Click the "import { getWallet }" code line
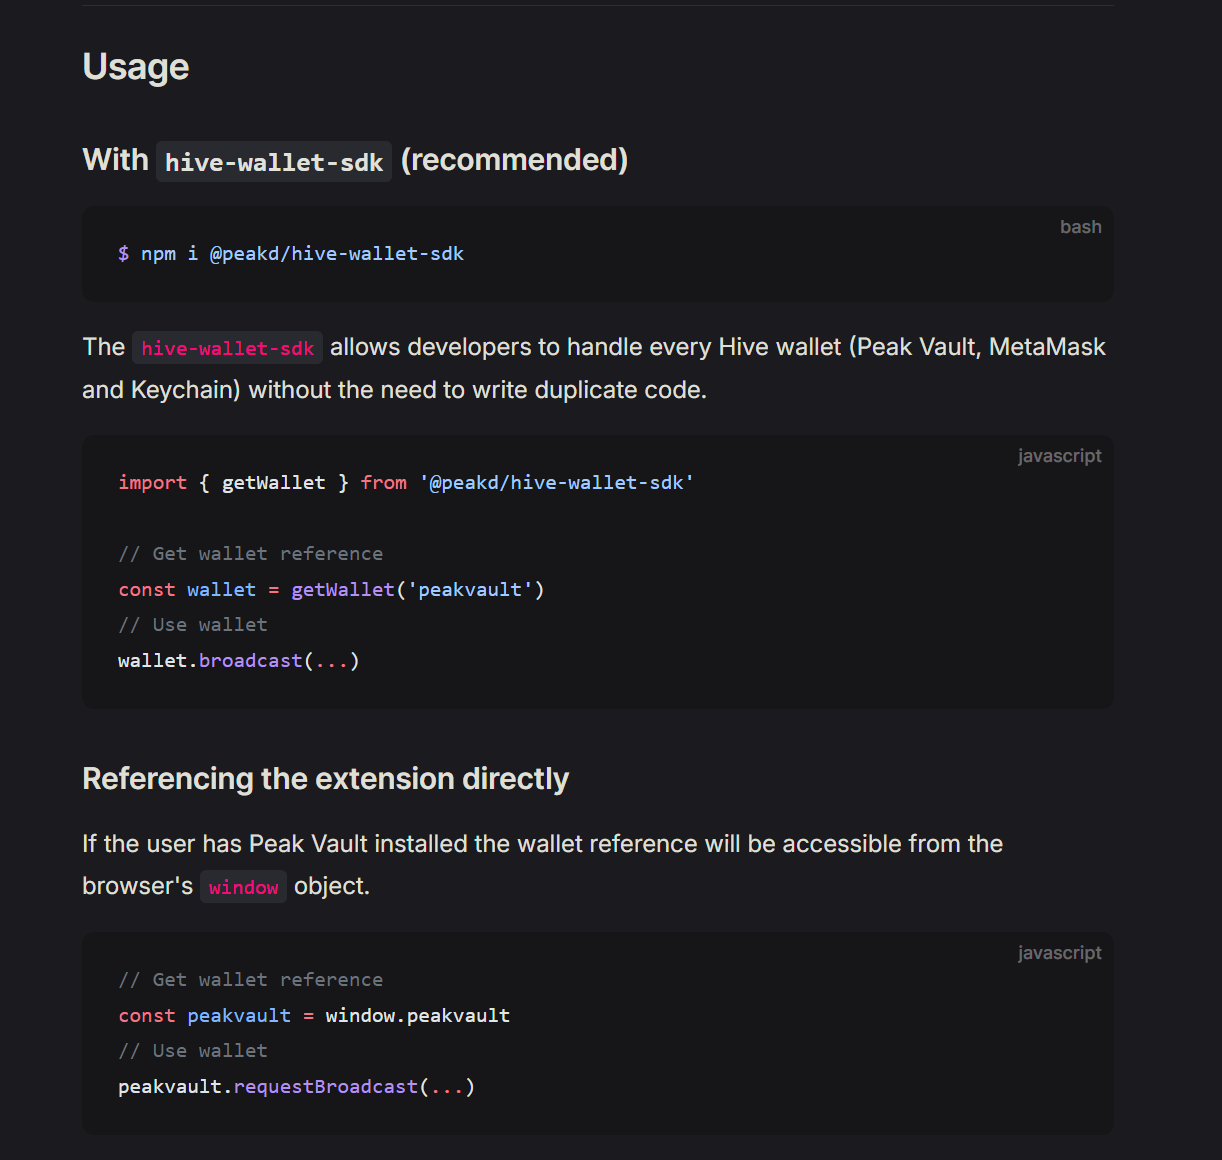 click(x=406, y=483)
